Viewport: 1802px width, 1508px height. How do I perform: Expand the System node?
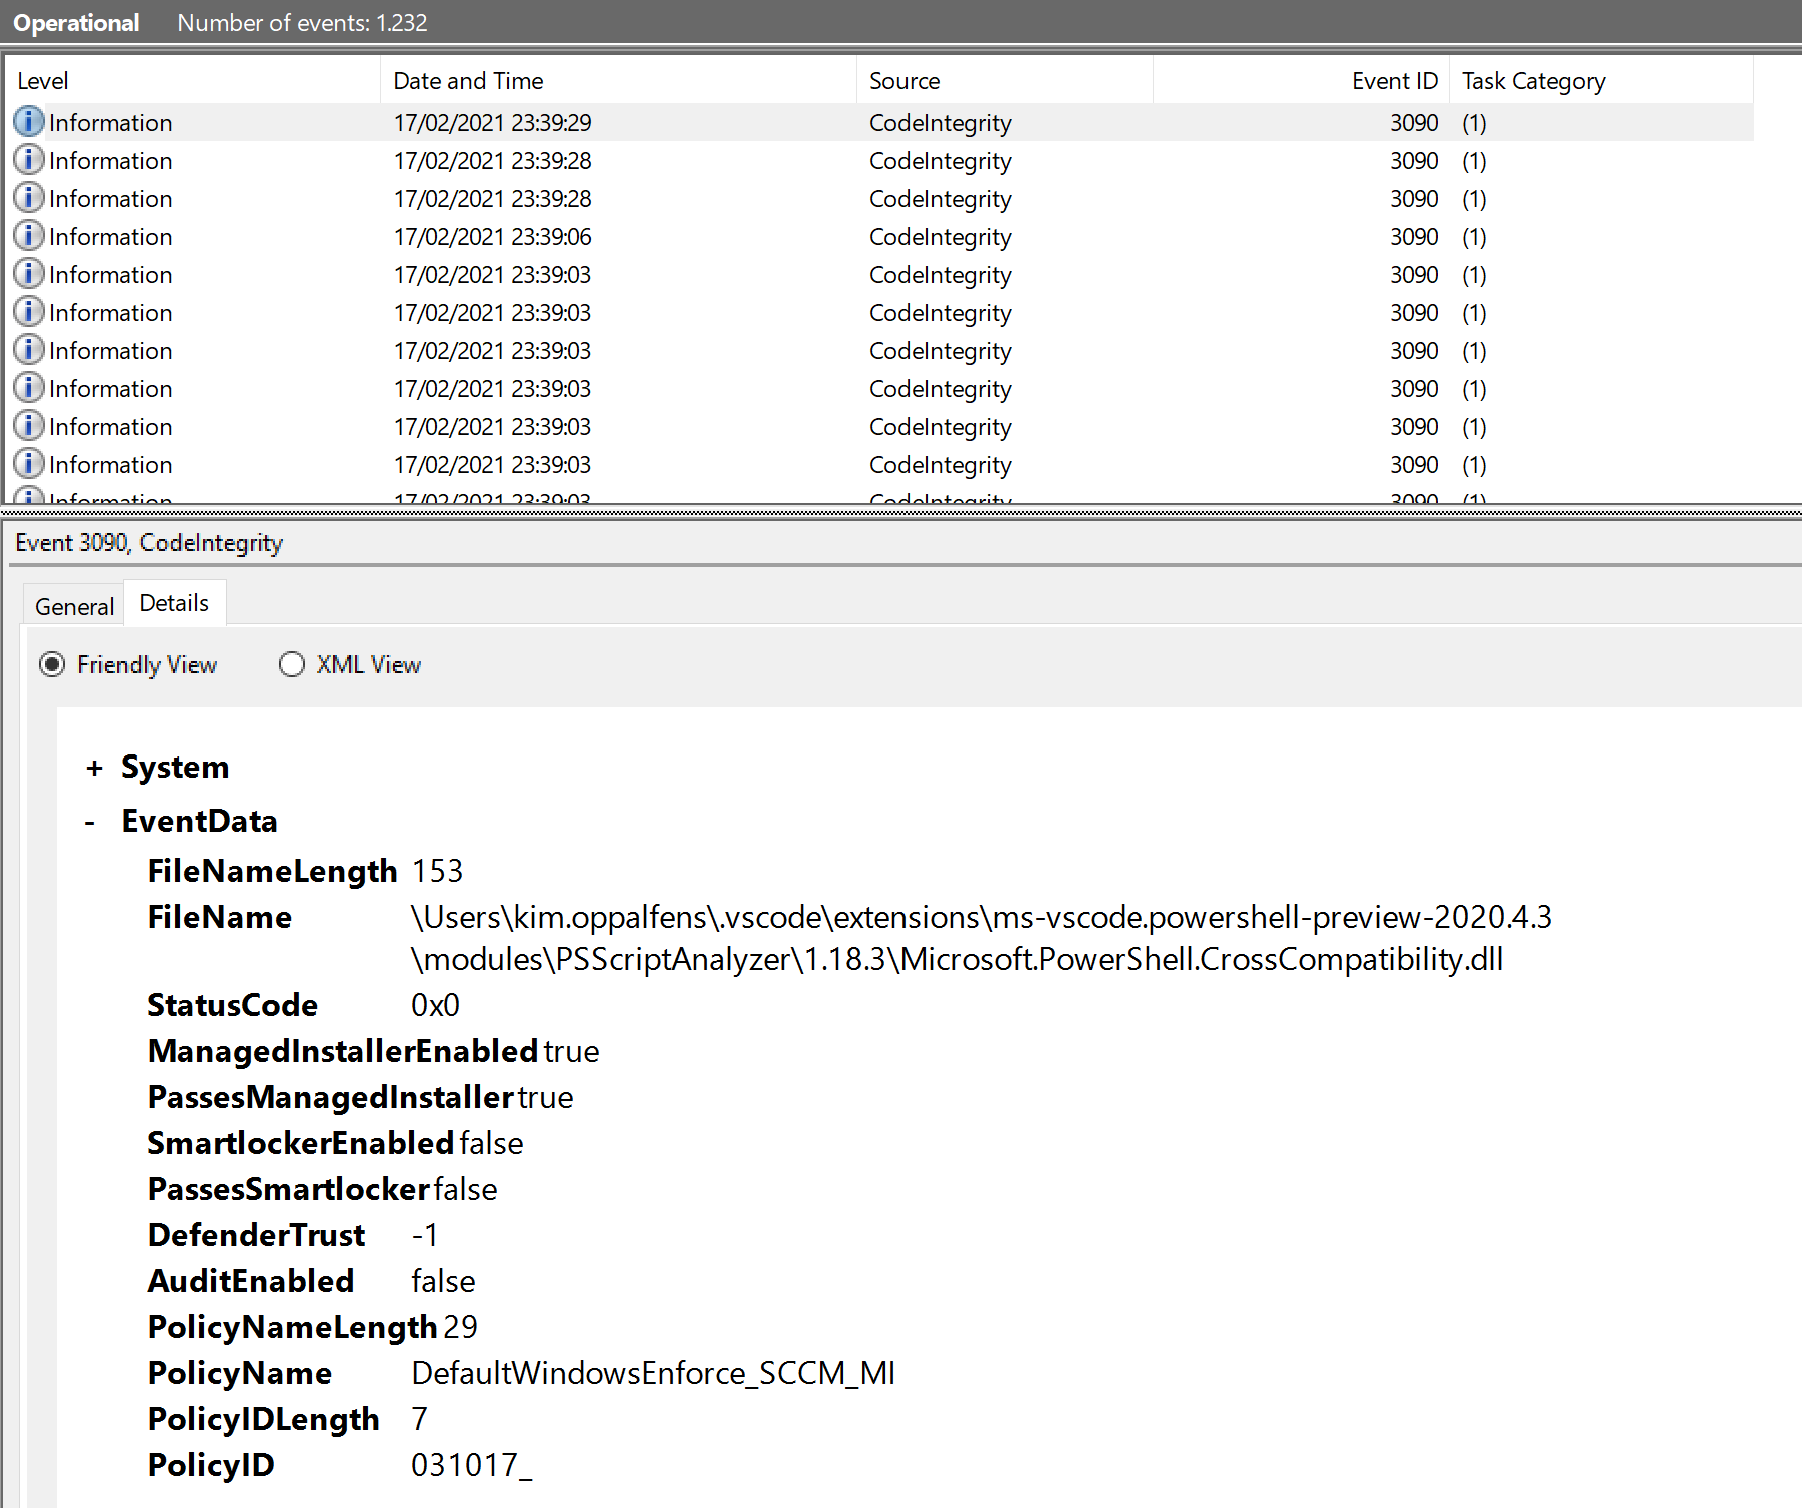pos(95,767)
